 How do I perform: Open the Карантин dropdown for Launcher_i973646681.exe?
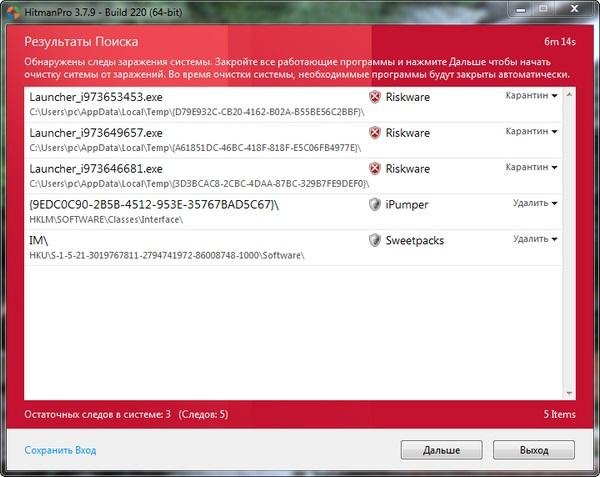click(x=531, y=167)
